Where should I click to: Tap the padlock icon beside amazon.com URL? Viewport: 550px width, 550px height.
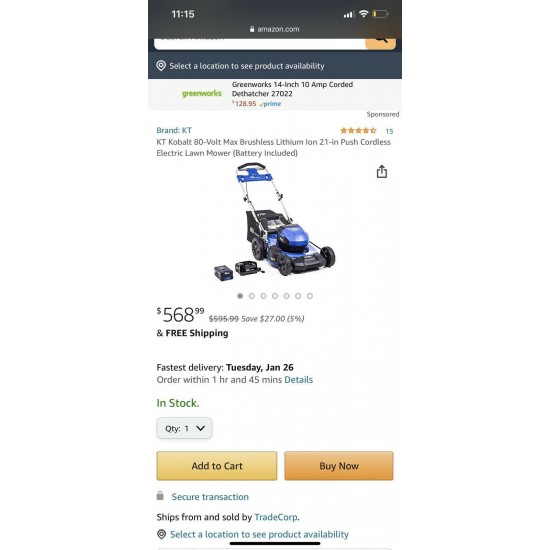[x=252, y=29]
